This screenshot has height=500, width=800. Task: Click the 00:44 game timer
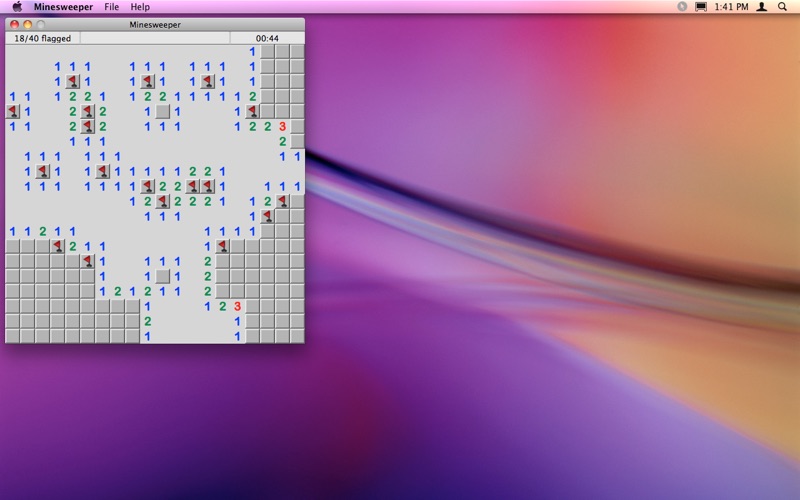[x=267, y=38]
